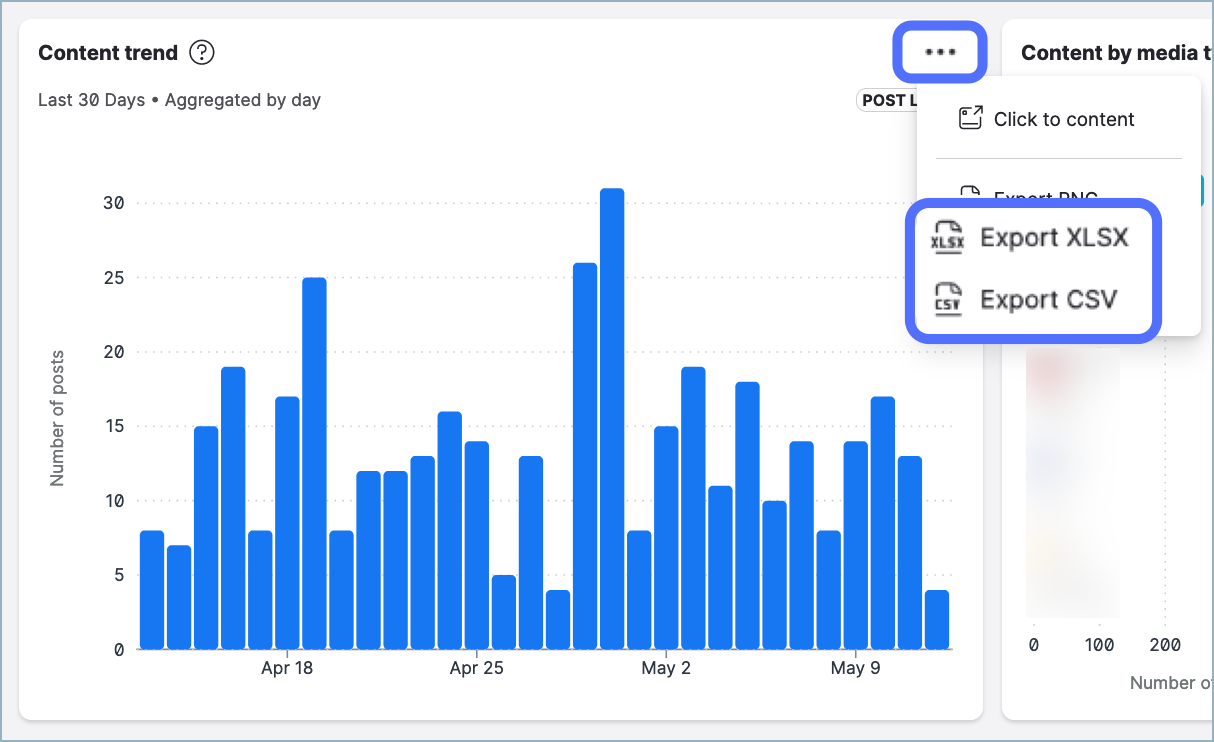1214x742 pixels.
Task: Click the partially hidden teal button at right edge
Action: (x=1205, y=190)
